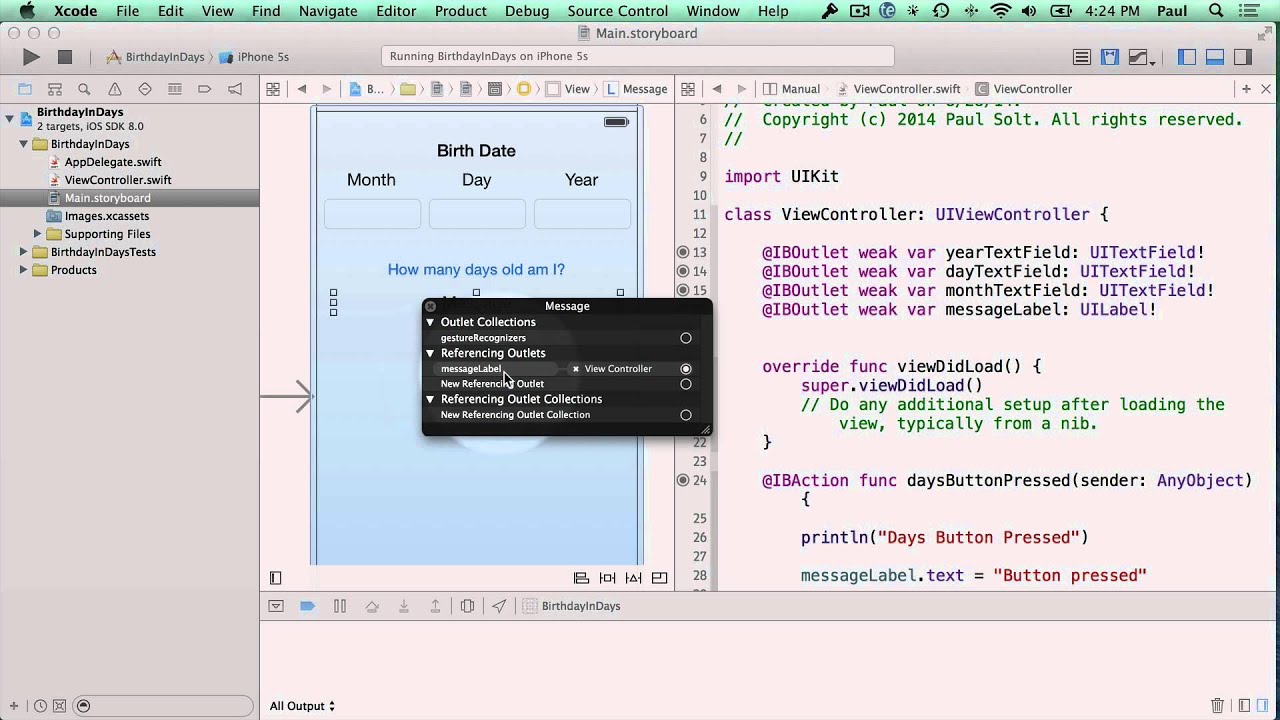Image resolution: width=1280 pixels, height=720 pixels.
Task: Collapse the Referencing Outlets section
Action: pos(431,353)
